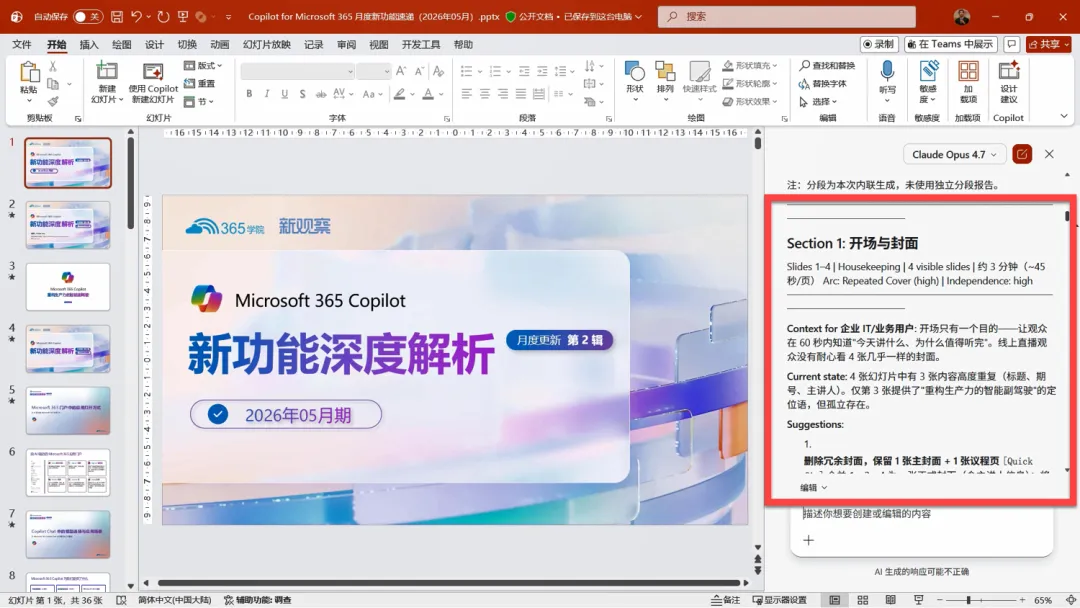
Task: Click 在 Teams 中展示 button
Action: [951, 44]
